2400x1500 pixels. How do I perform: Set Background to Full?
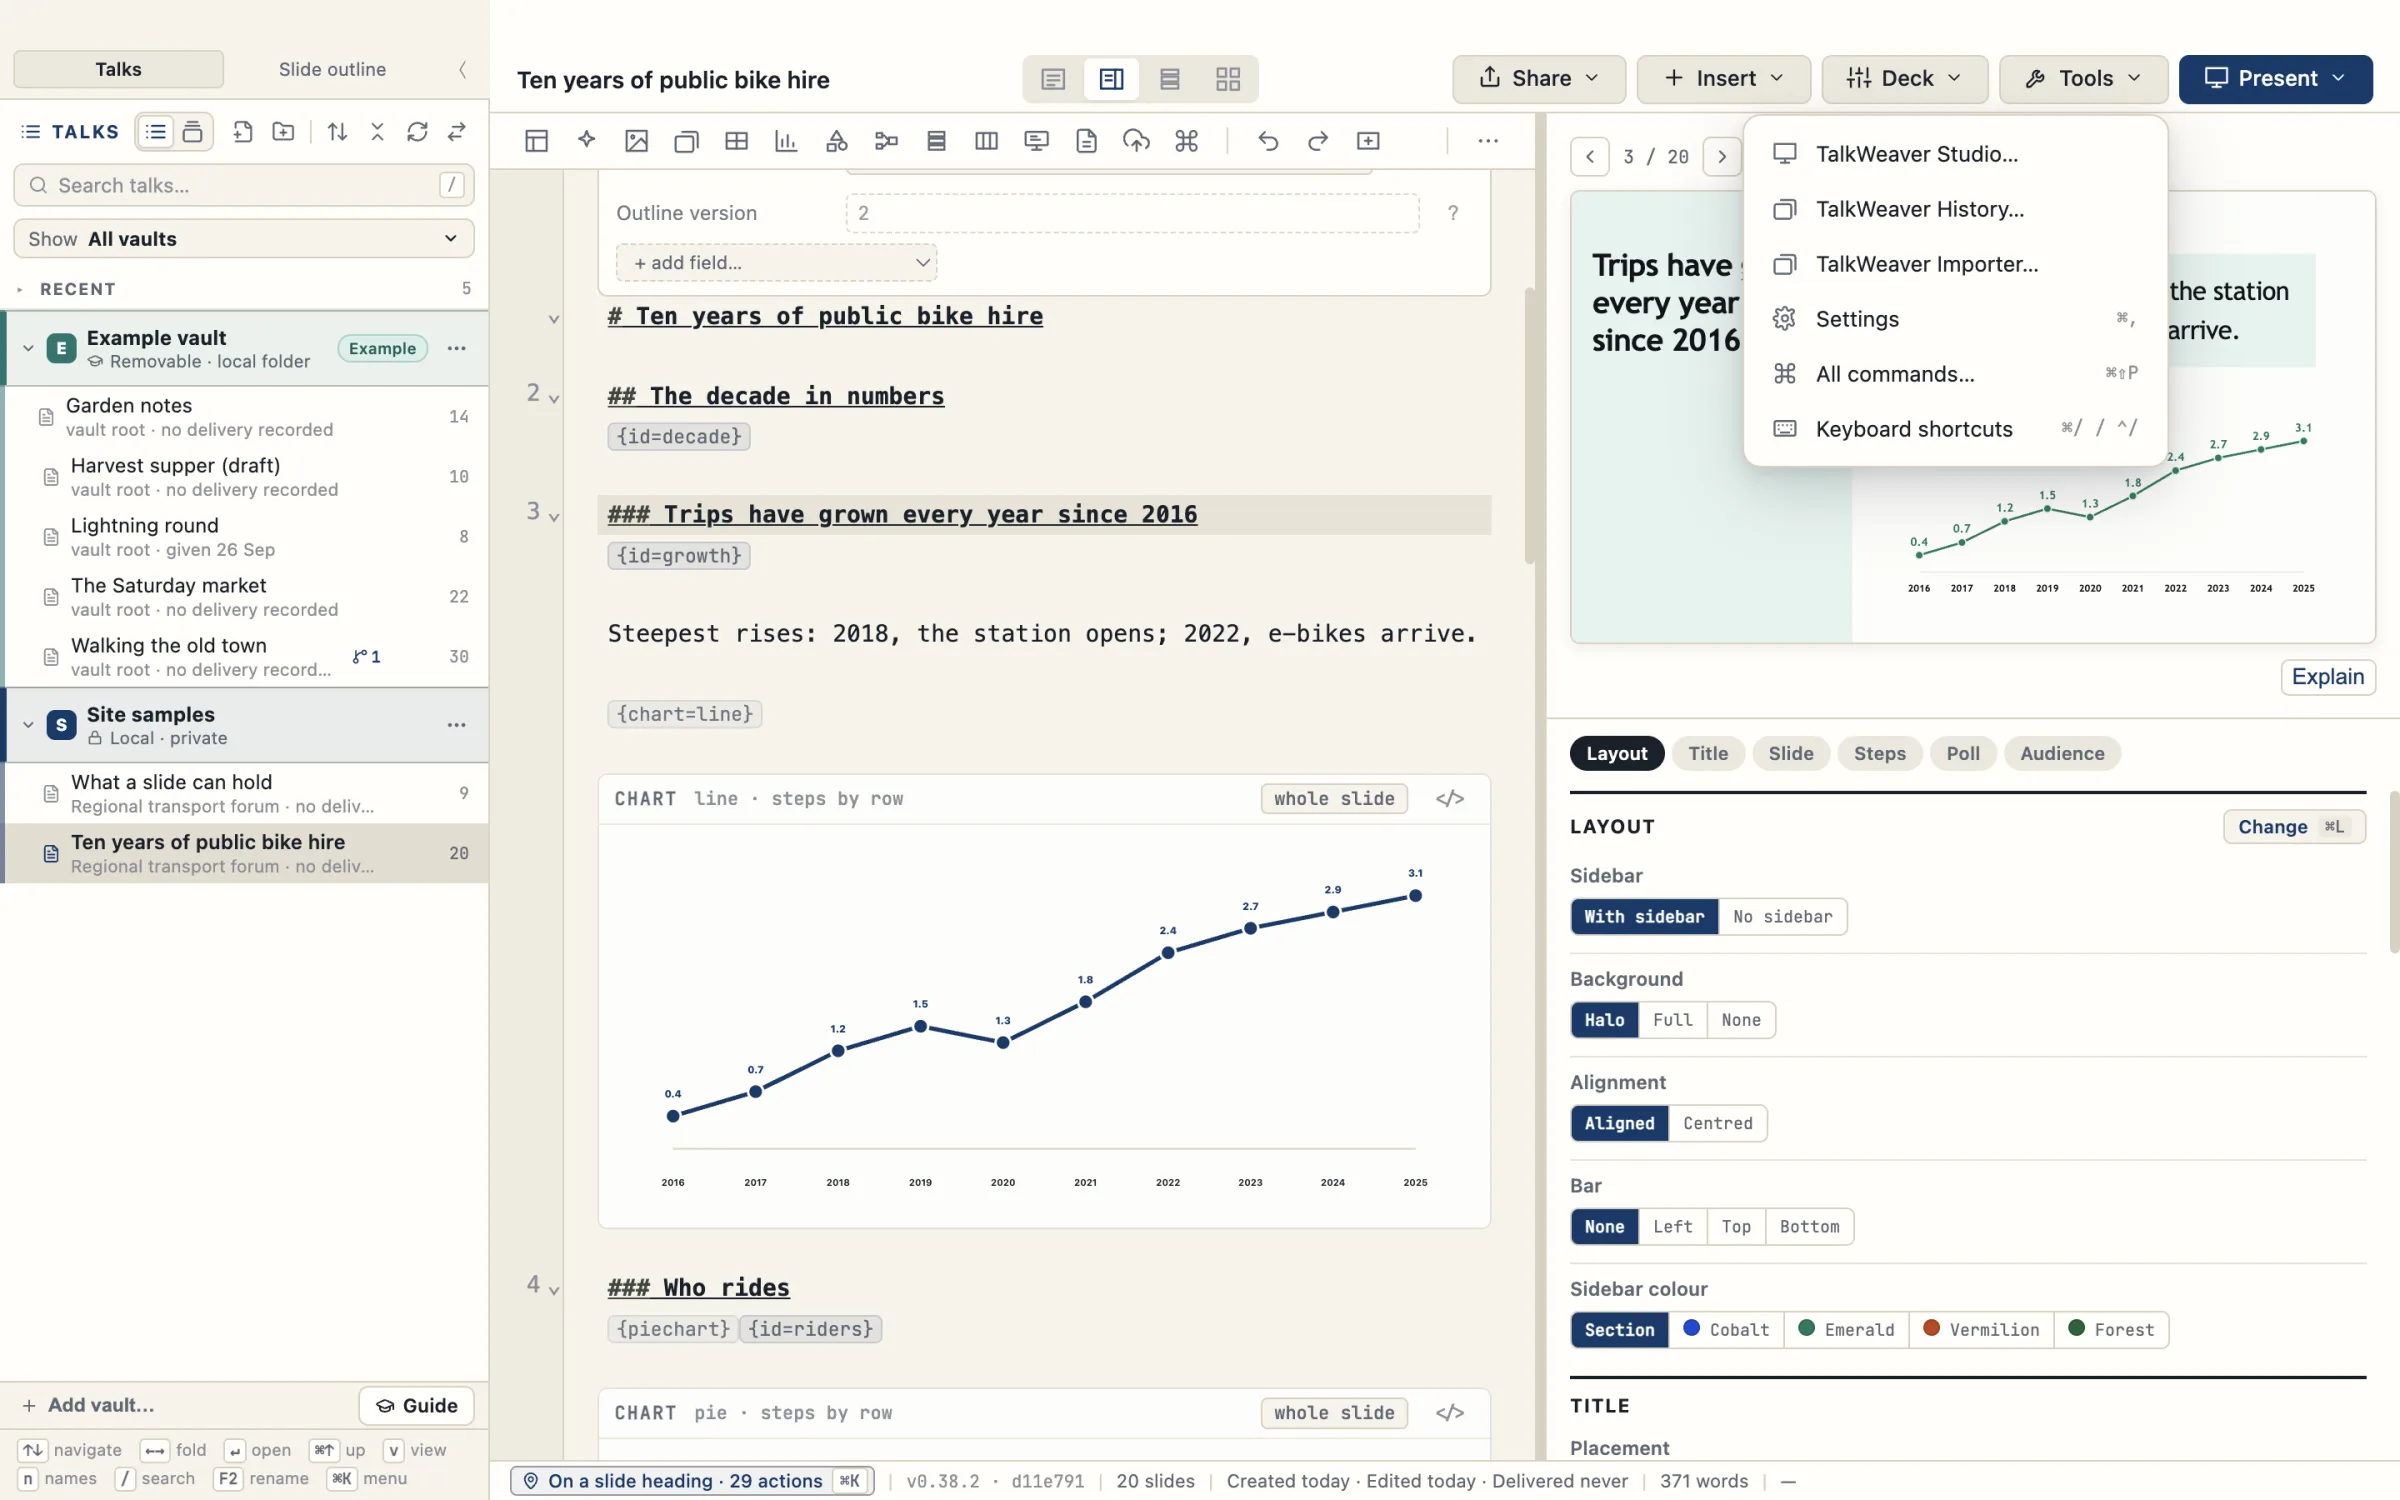point(1673,1020)
